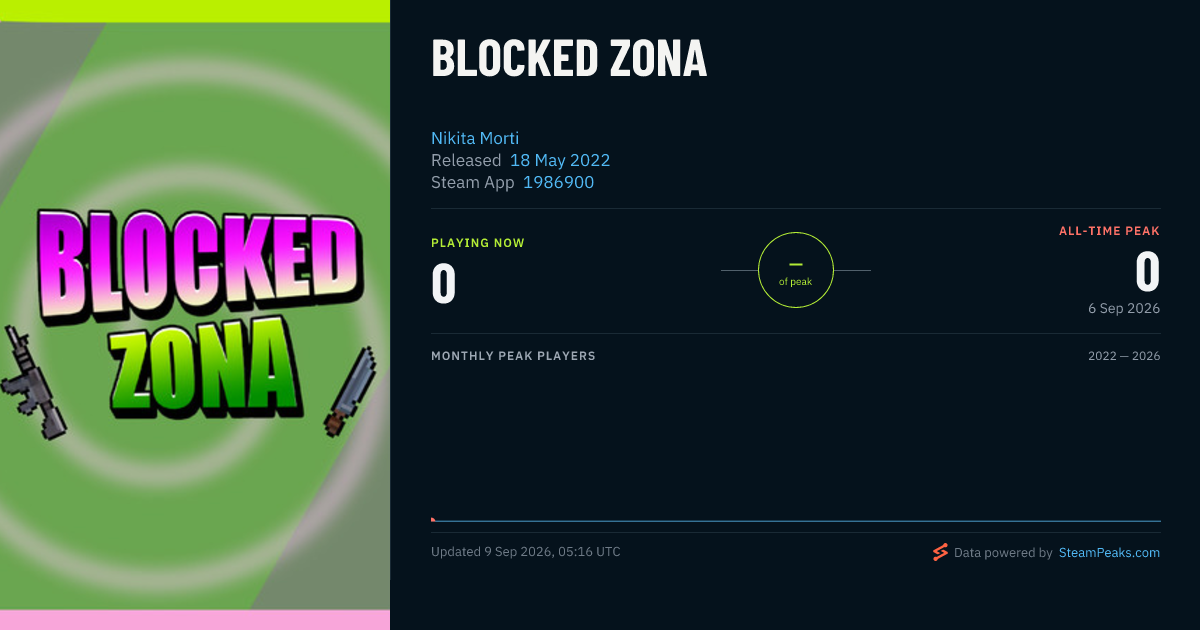1200x630 pixels.
Task: Visit the SteamPeaks.com link
Action: [x=1109, y=552]
